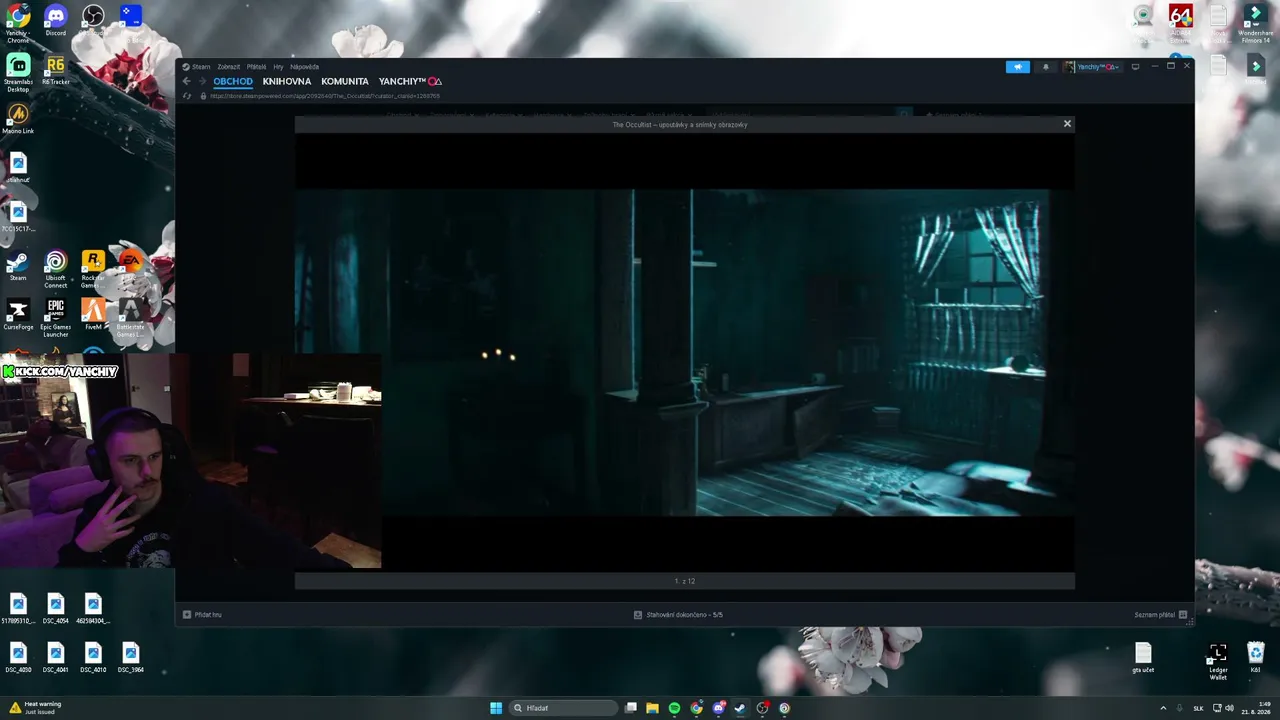1280x720 pixels.
Task: Go back in Steam navigation
Action: [x=186, y=81]
